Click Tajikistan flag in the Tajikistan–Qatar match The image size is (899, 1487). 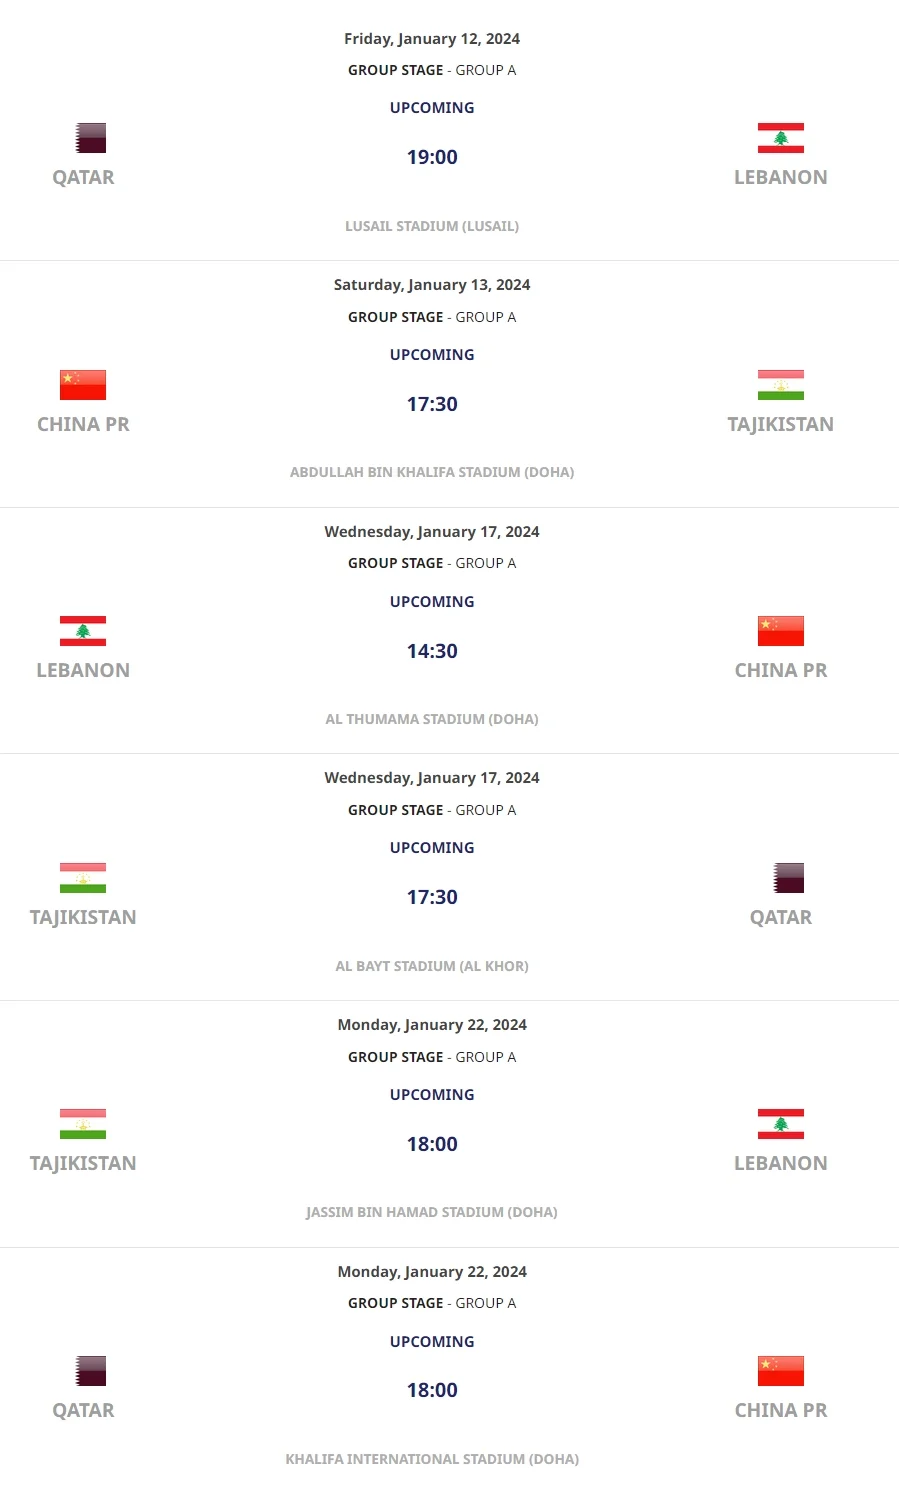coord(83,878)
